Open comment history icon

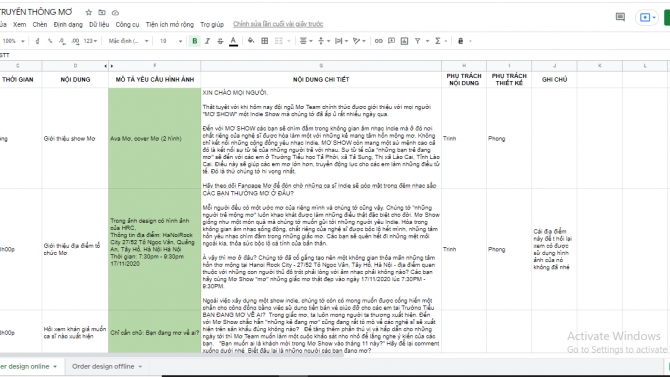point(620,17)
